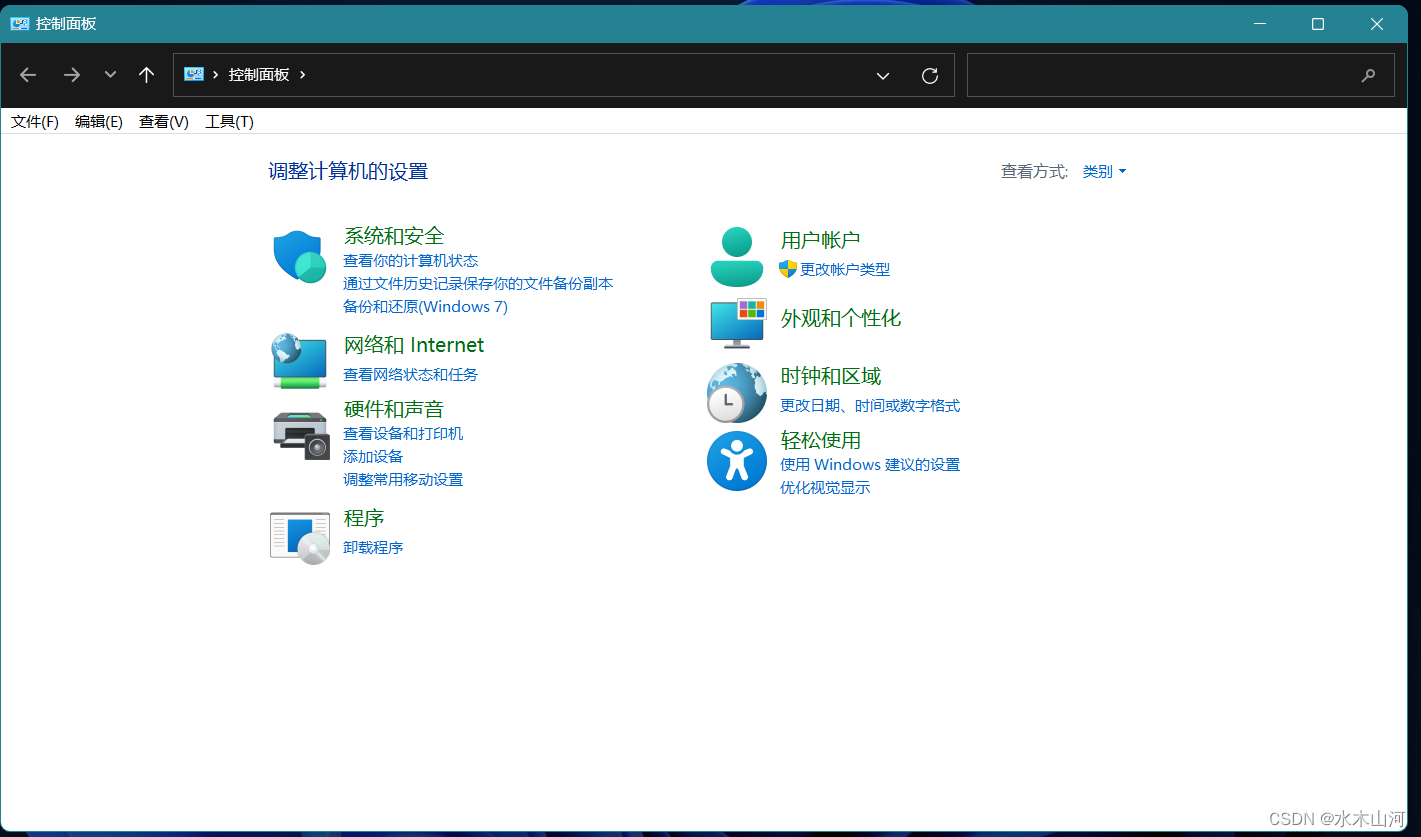
Task: Open 硬件和声音 category heading
Action: tap(394, 409)
